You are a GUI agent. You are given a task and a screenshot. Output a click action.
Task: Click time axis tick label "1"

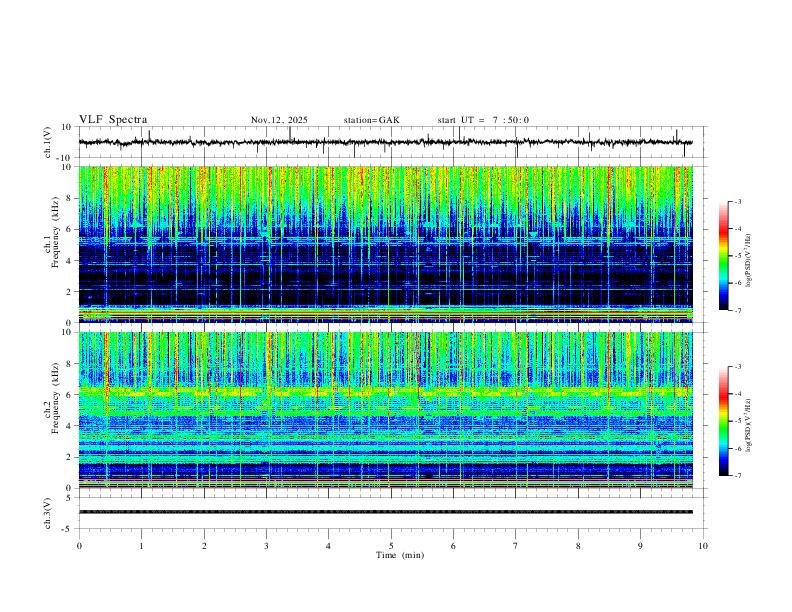[141, 546]
